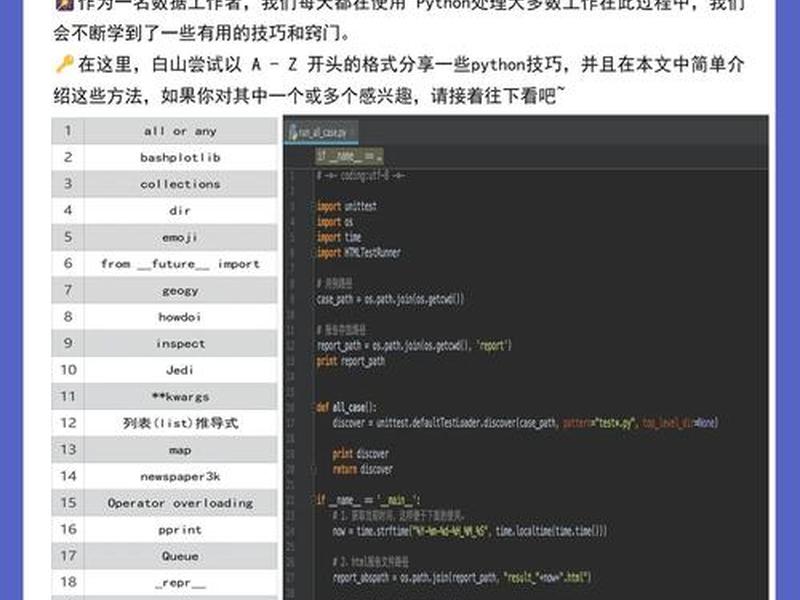Image resolution: width=800 pixels, height=600 pixels.
Task: Click the '# -*- coding:utf-8 -*-' comment line
Action: (x=360, y=176)
